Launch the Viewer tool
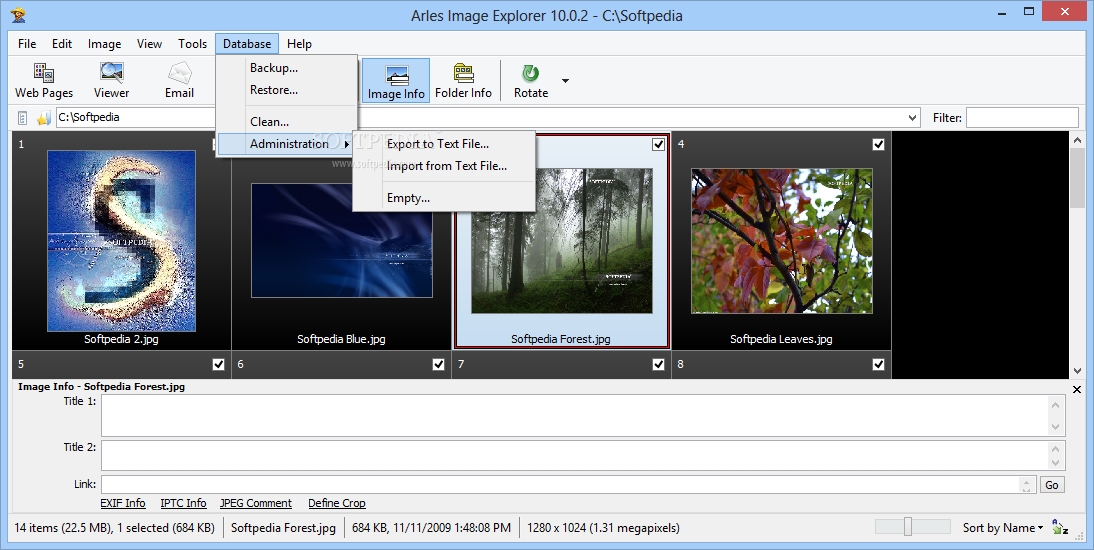The width and height of the screenshot is (1094, 550). click(x=112, y=80)
